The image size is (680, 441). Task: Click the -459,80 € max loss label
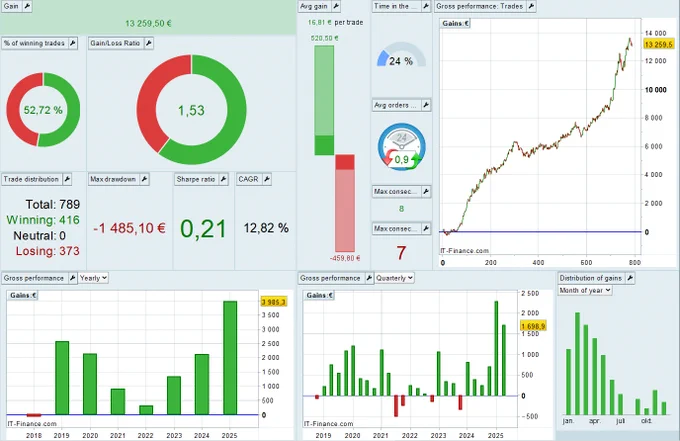pos(345,258)
